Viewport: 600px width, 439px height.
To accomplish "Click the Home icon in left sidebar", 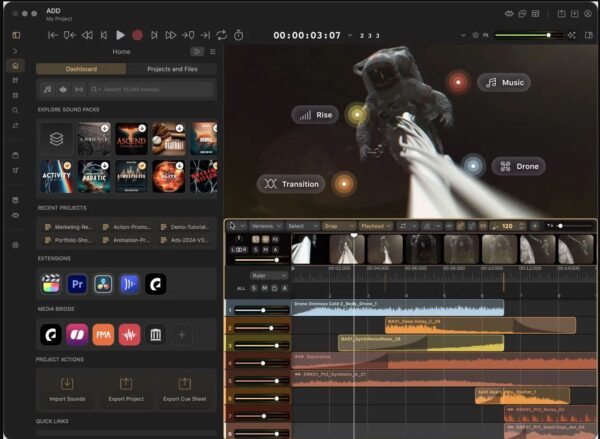I will pyautogui.click(x=15, y=65).
